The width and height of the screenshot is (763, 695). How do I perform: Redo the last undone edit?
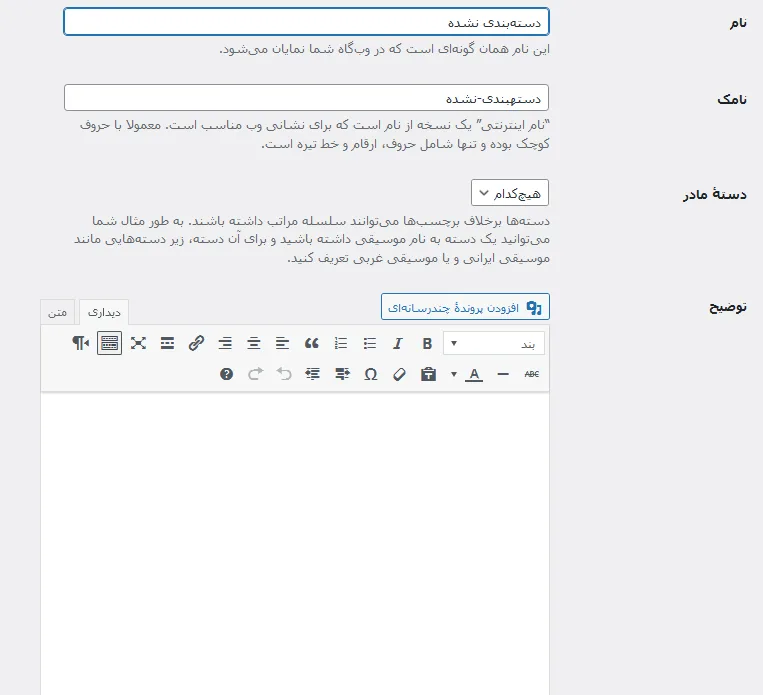255,374
